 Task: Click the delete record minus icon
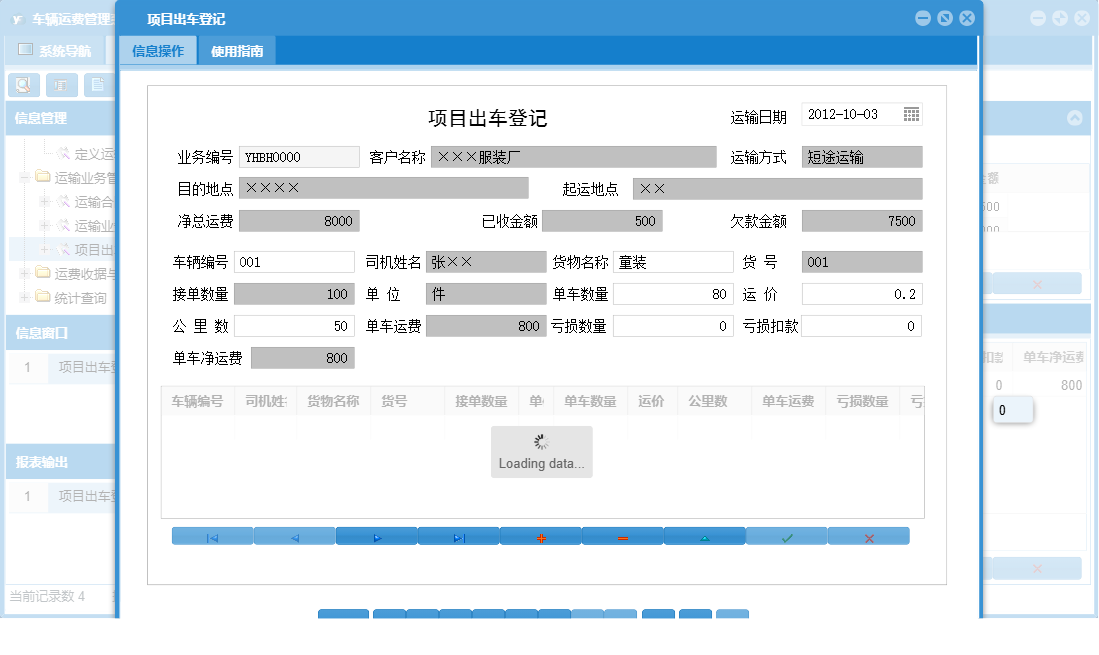tap(623, 536)
